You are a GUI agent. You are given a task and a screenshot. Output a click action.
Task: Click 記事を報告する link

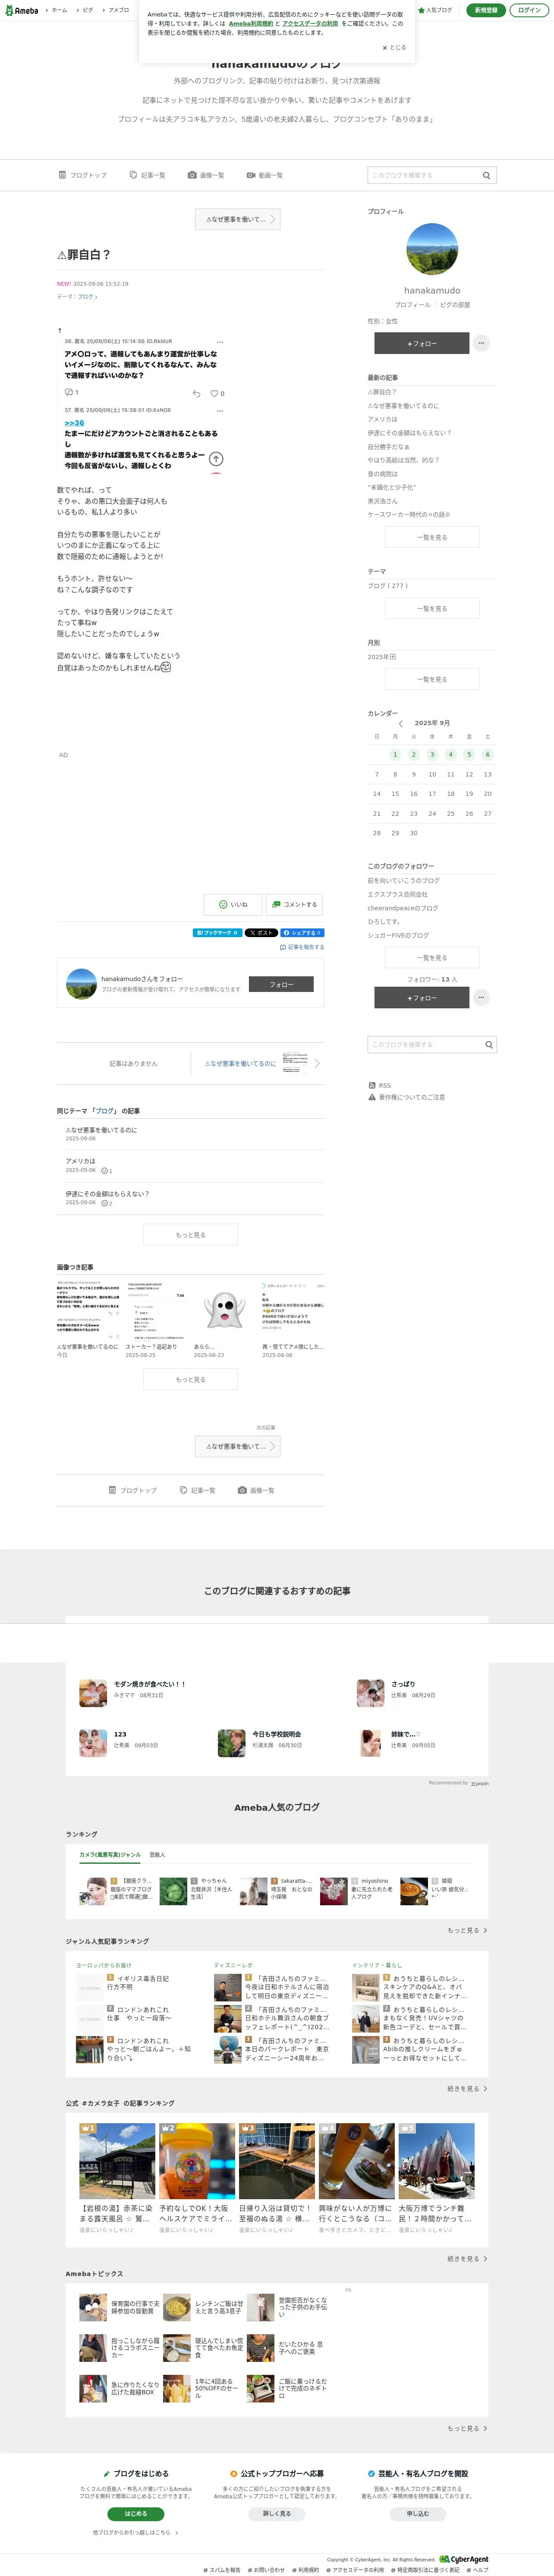coord(302,947)
